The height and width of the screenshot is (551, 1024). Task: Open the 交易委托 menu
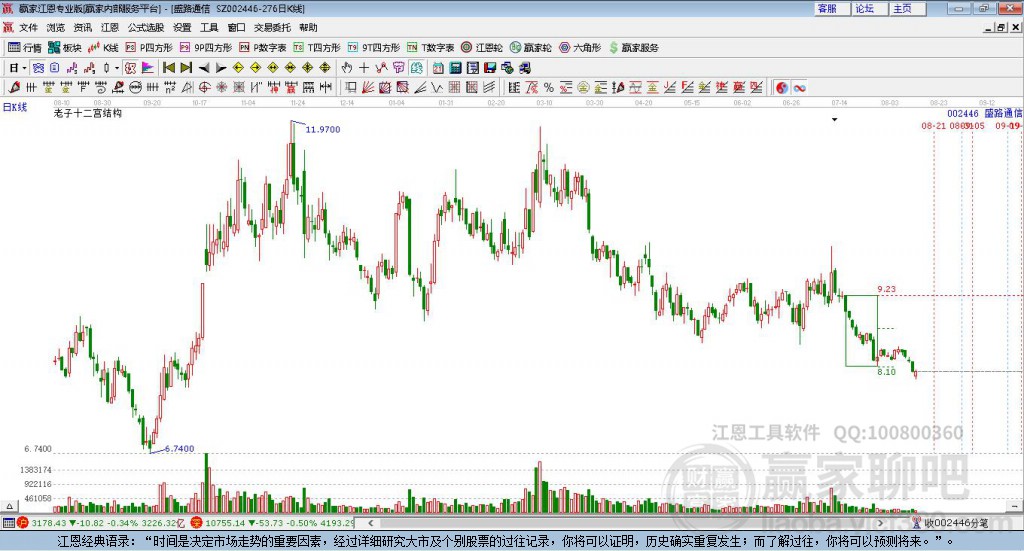click(272, 27)
